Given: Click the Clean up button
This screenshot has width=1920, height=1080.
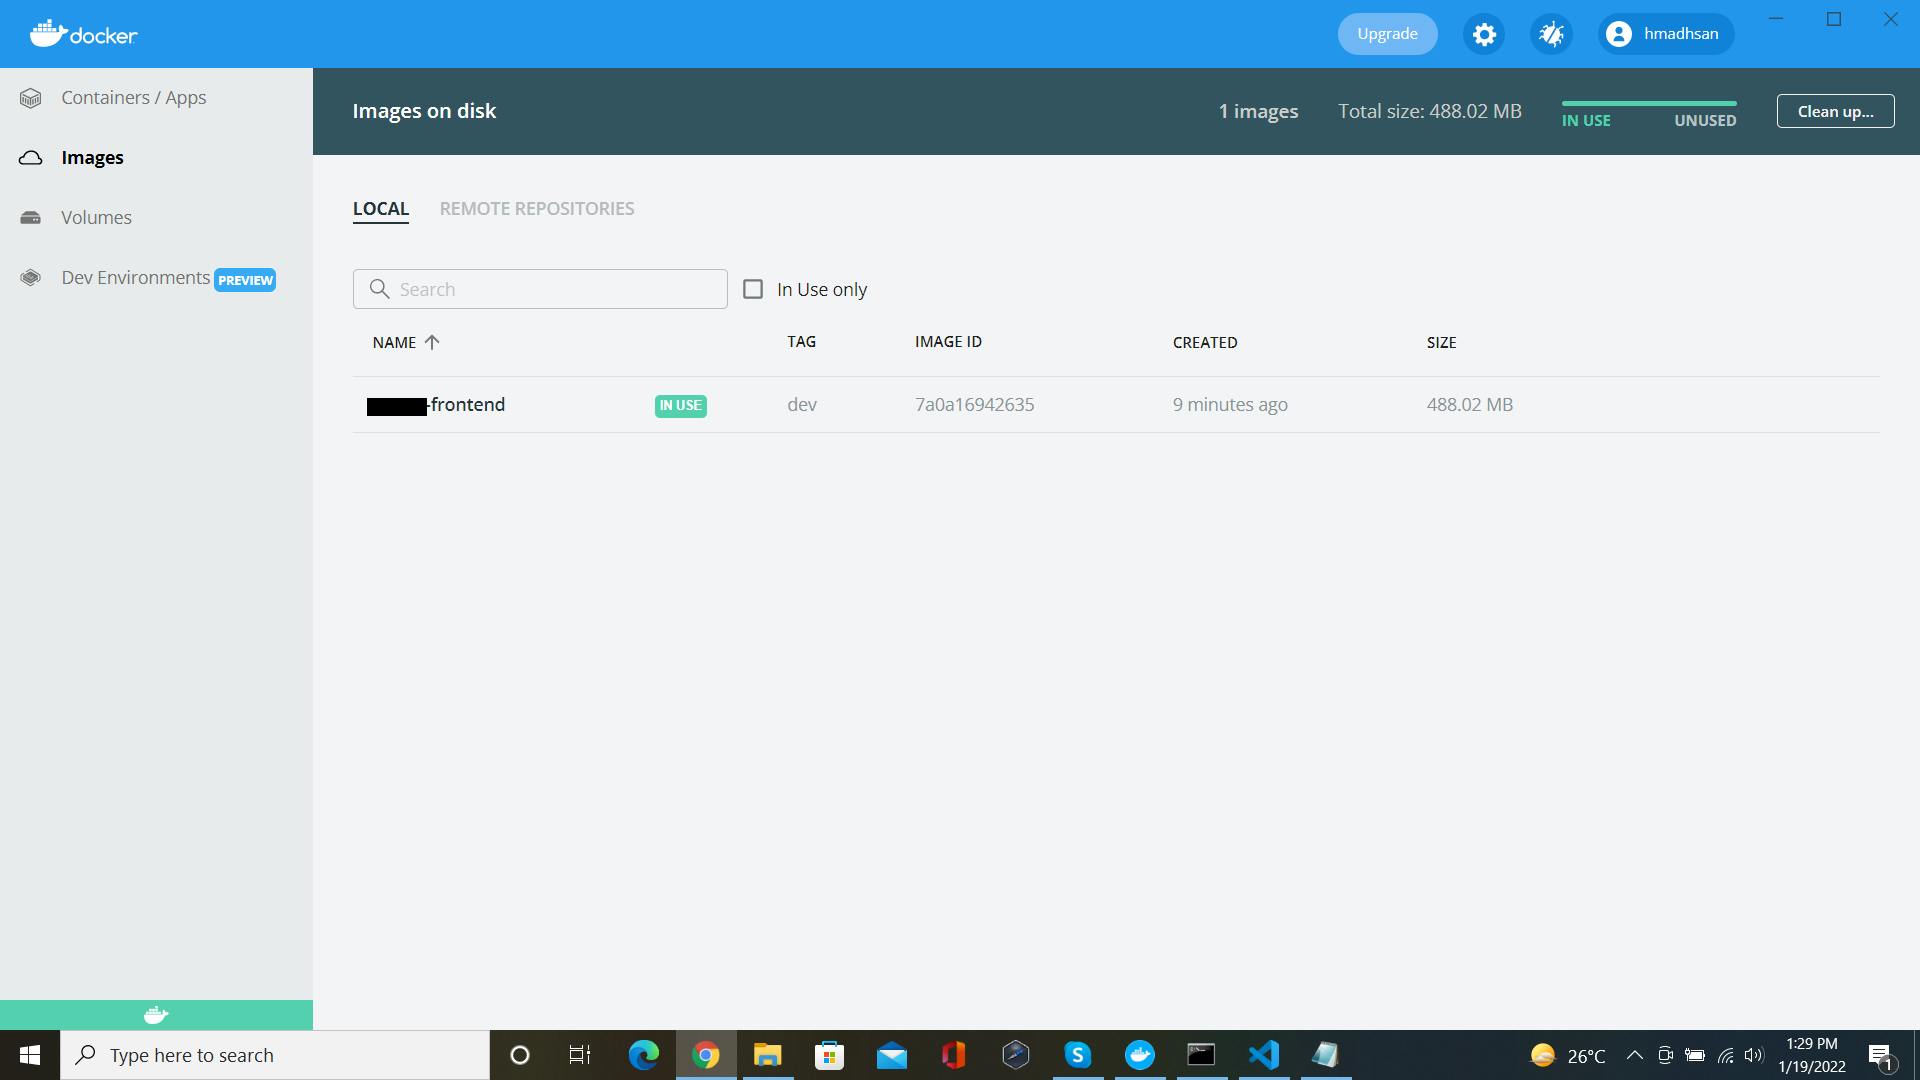Looking at the screenshot, I should tap(1836, 109).
